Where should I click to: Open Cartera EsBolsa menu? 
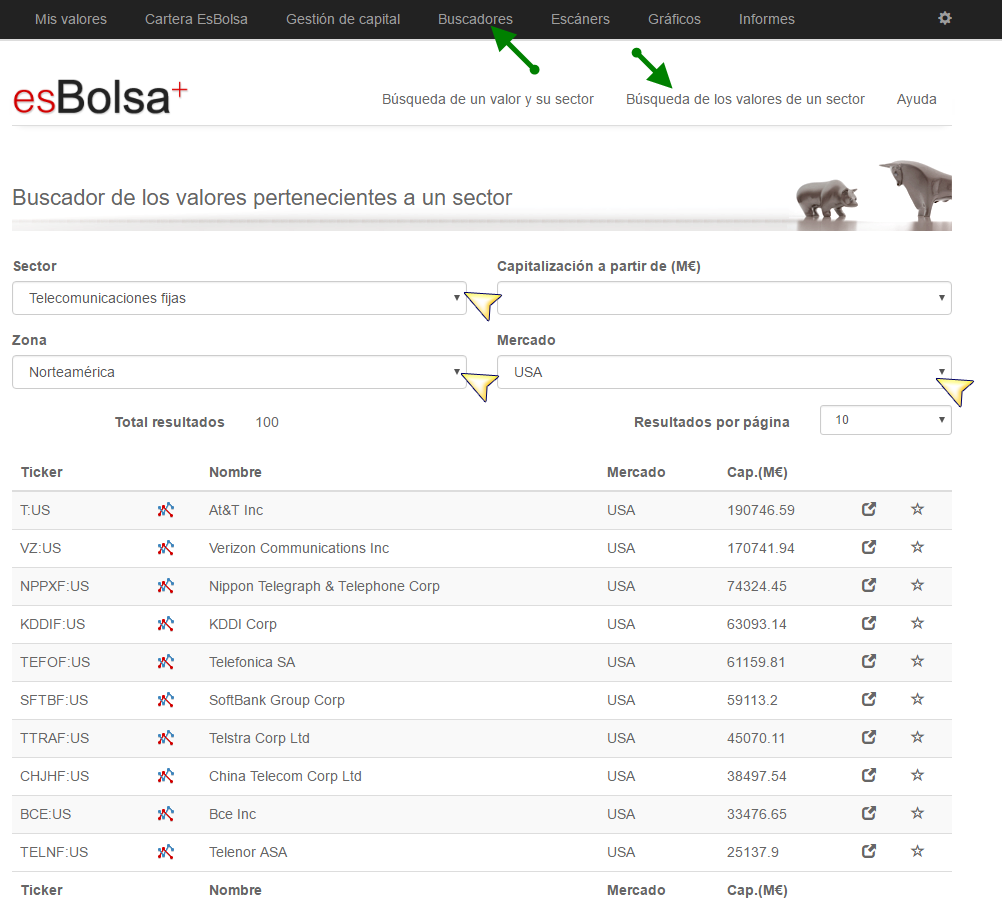tap(196, 19)
